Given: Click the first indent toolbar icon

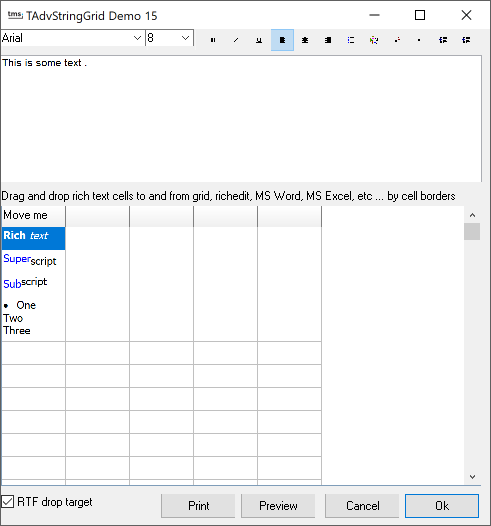Looking at the screenshot, I should 443,40.
